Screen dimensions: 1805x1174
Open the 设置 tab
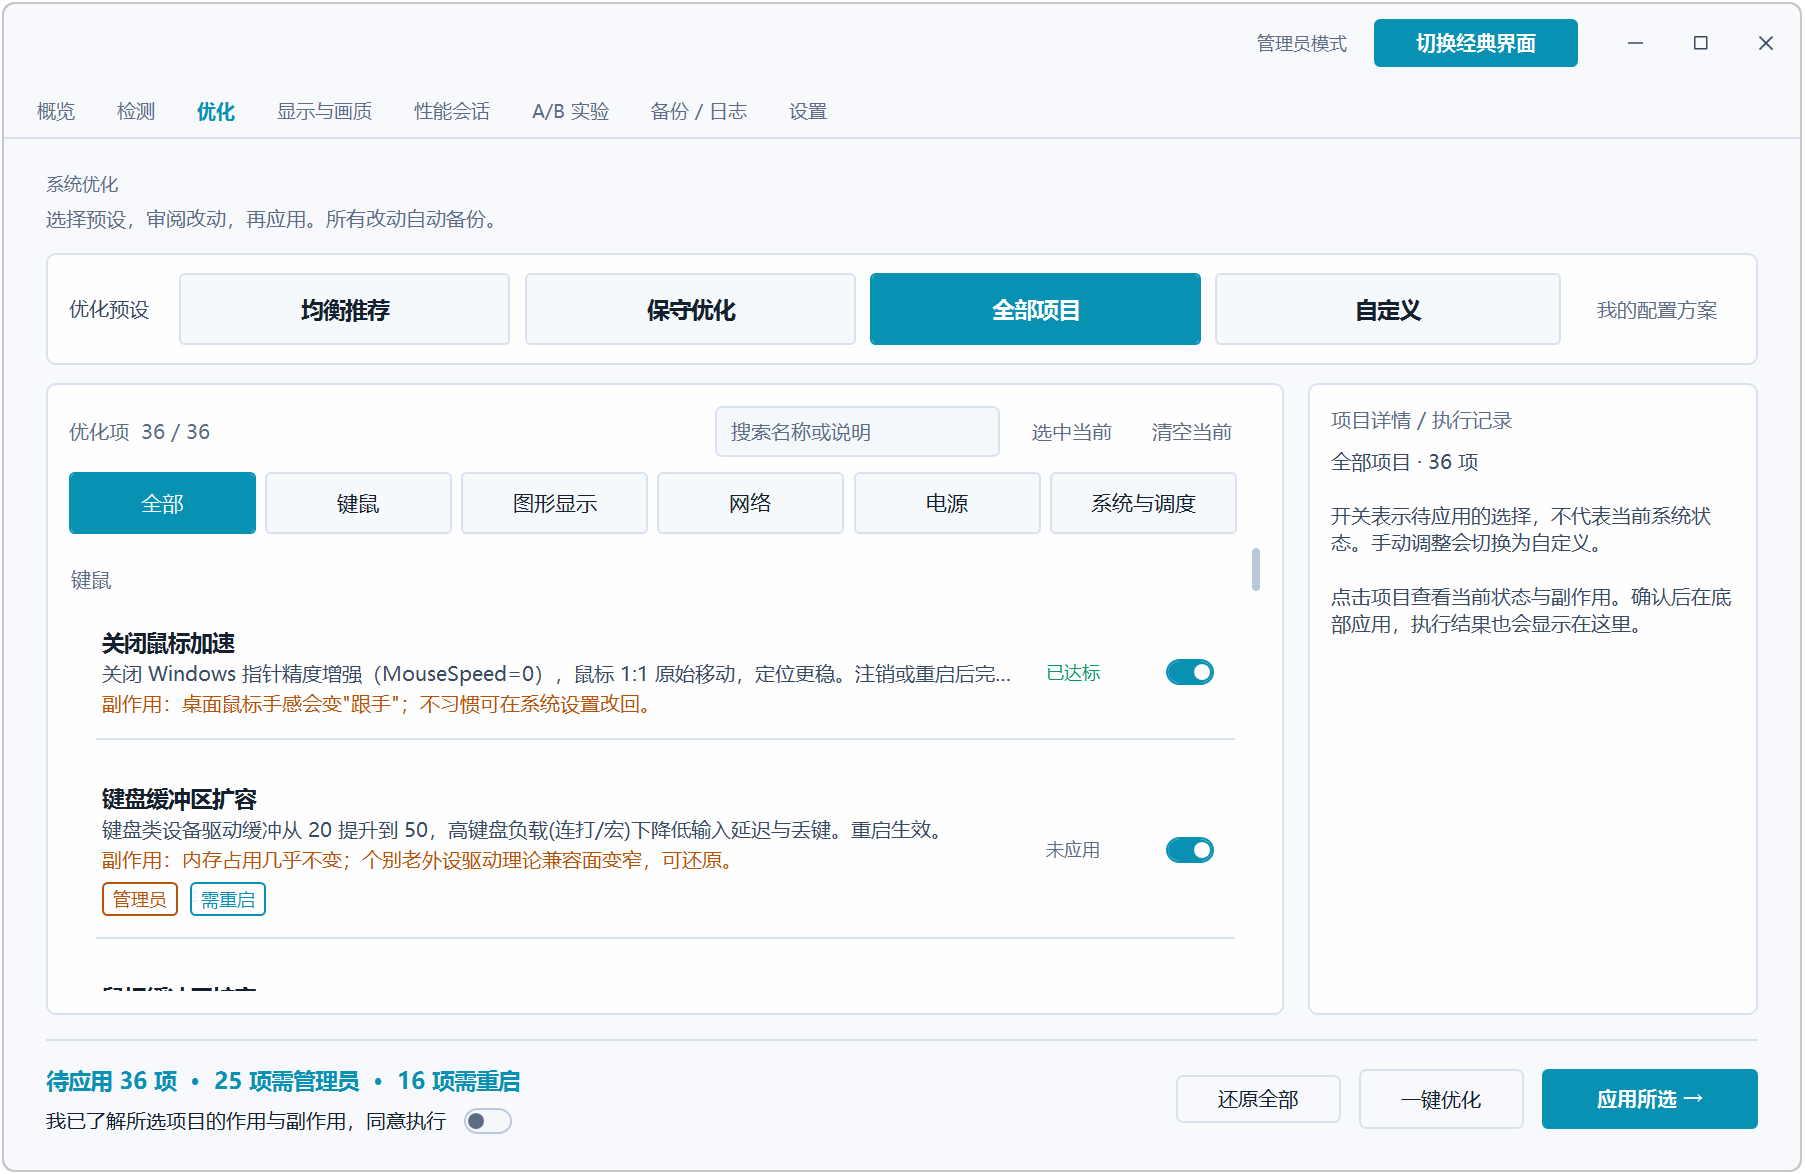(808, 111)
